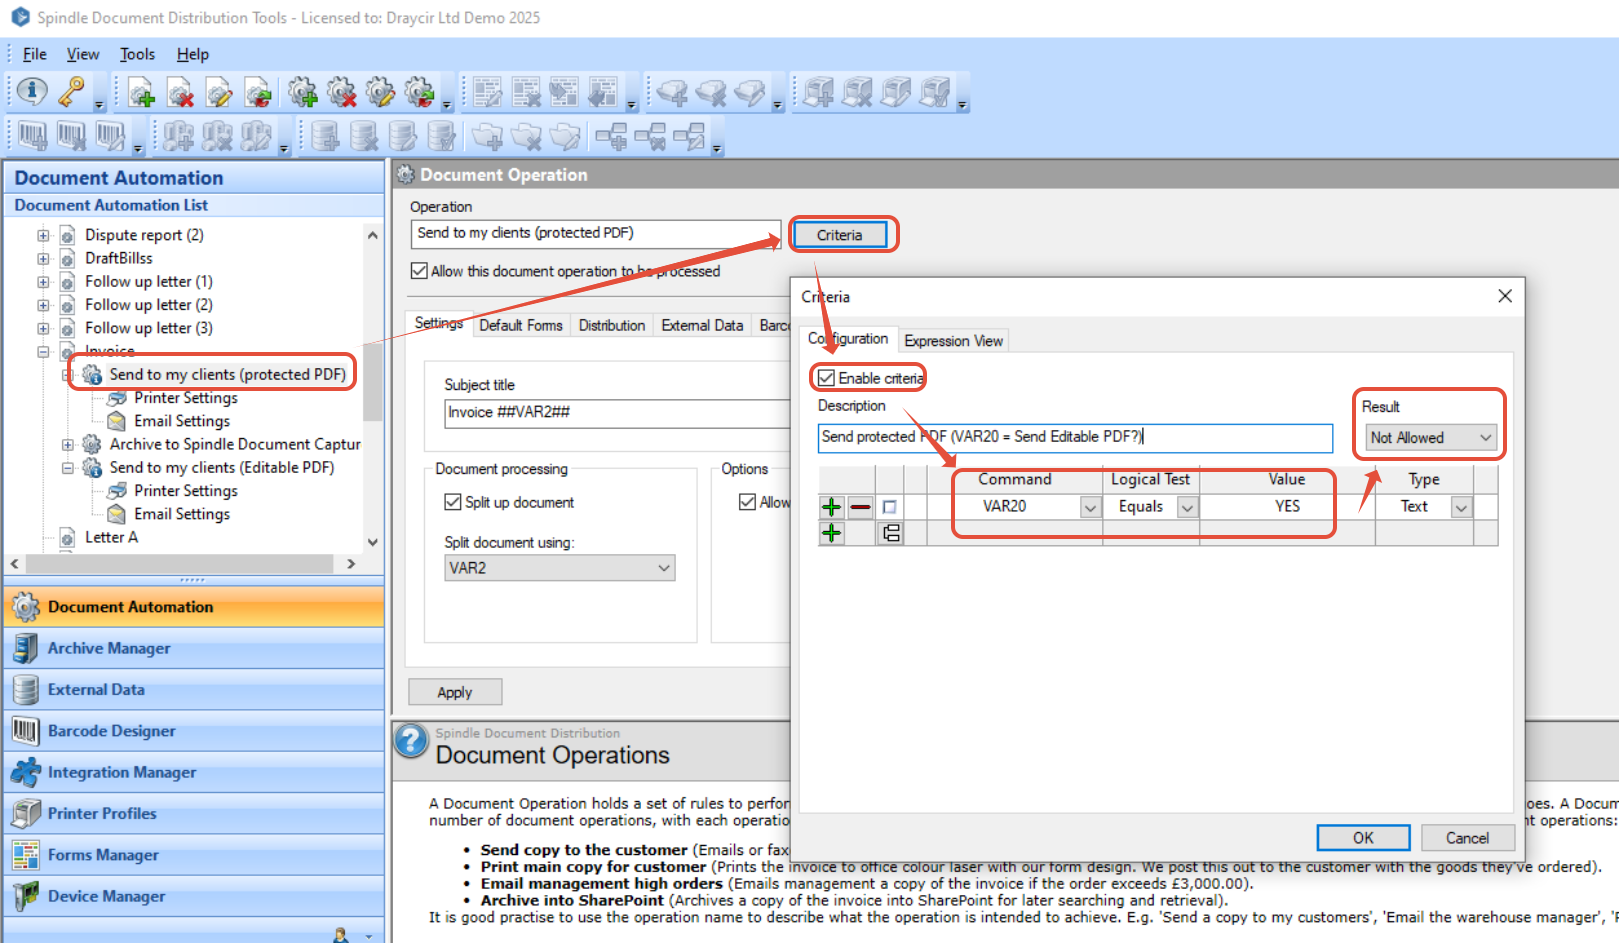Viewport: 1619px width, 943px height.
Task: Tick the small checkbox in the VAR20 row
Action: [x=889, y=507]
